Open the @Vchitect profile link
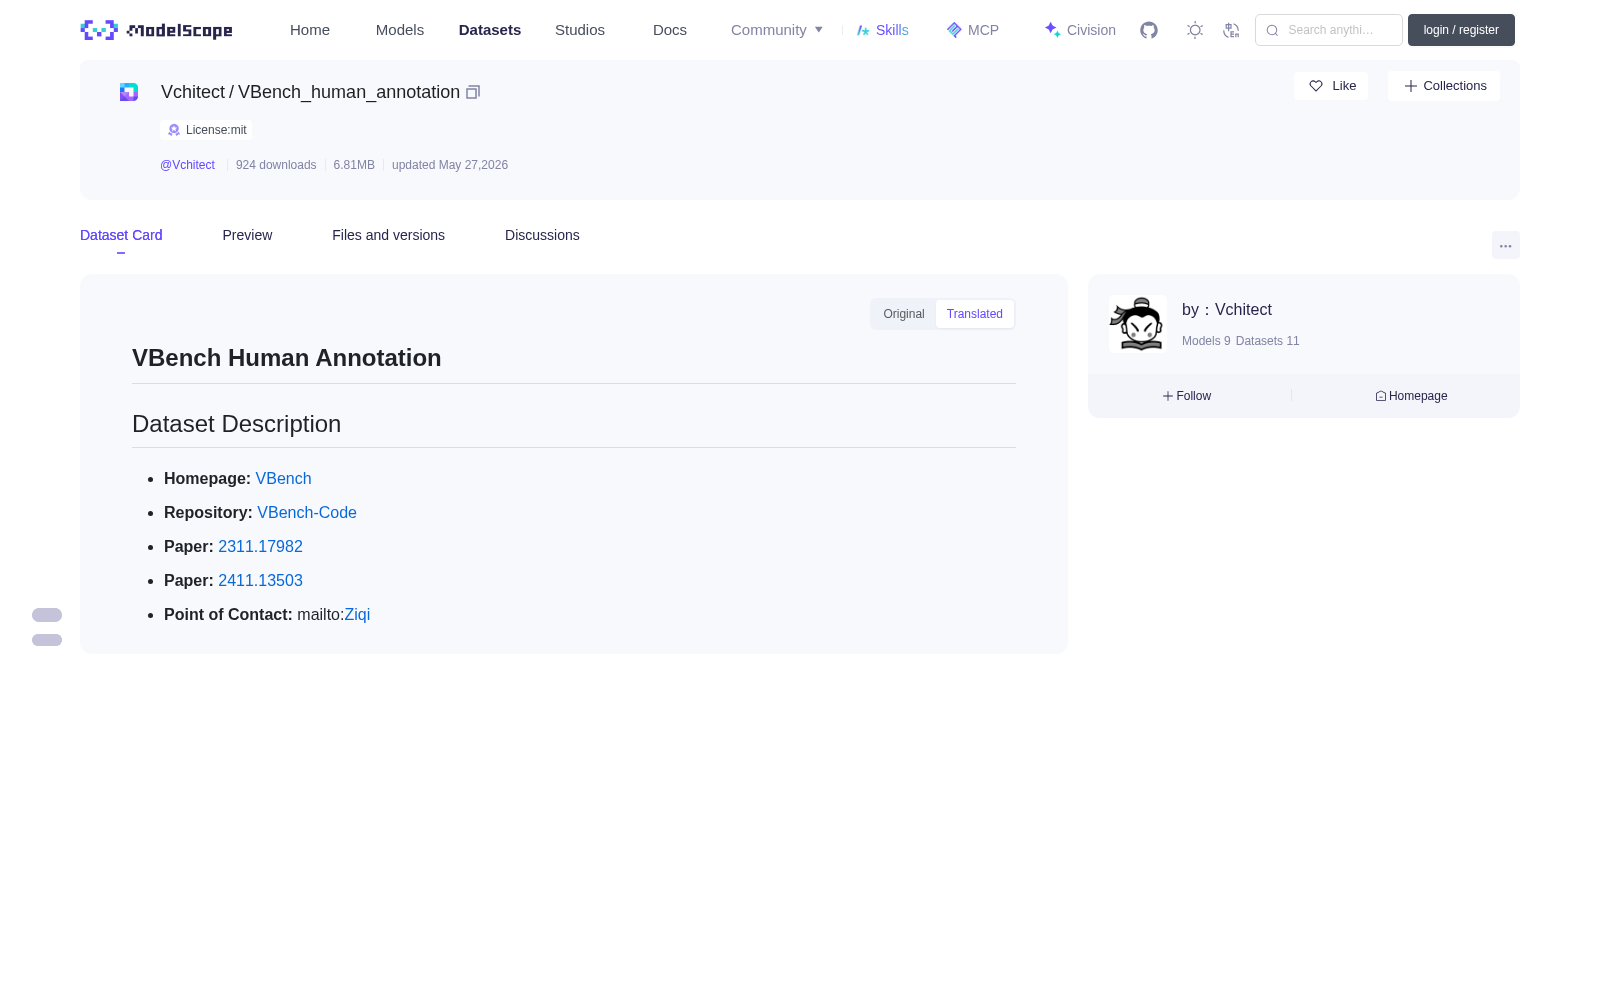1600x1000 pixels. [187, 165]
